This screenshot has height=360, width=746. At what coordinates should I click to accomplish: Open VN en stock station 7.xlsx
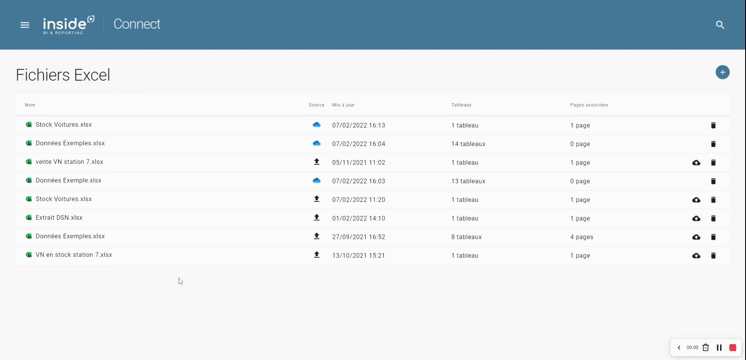74,254
